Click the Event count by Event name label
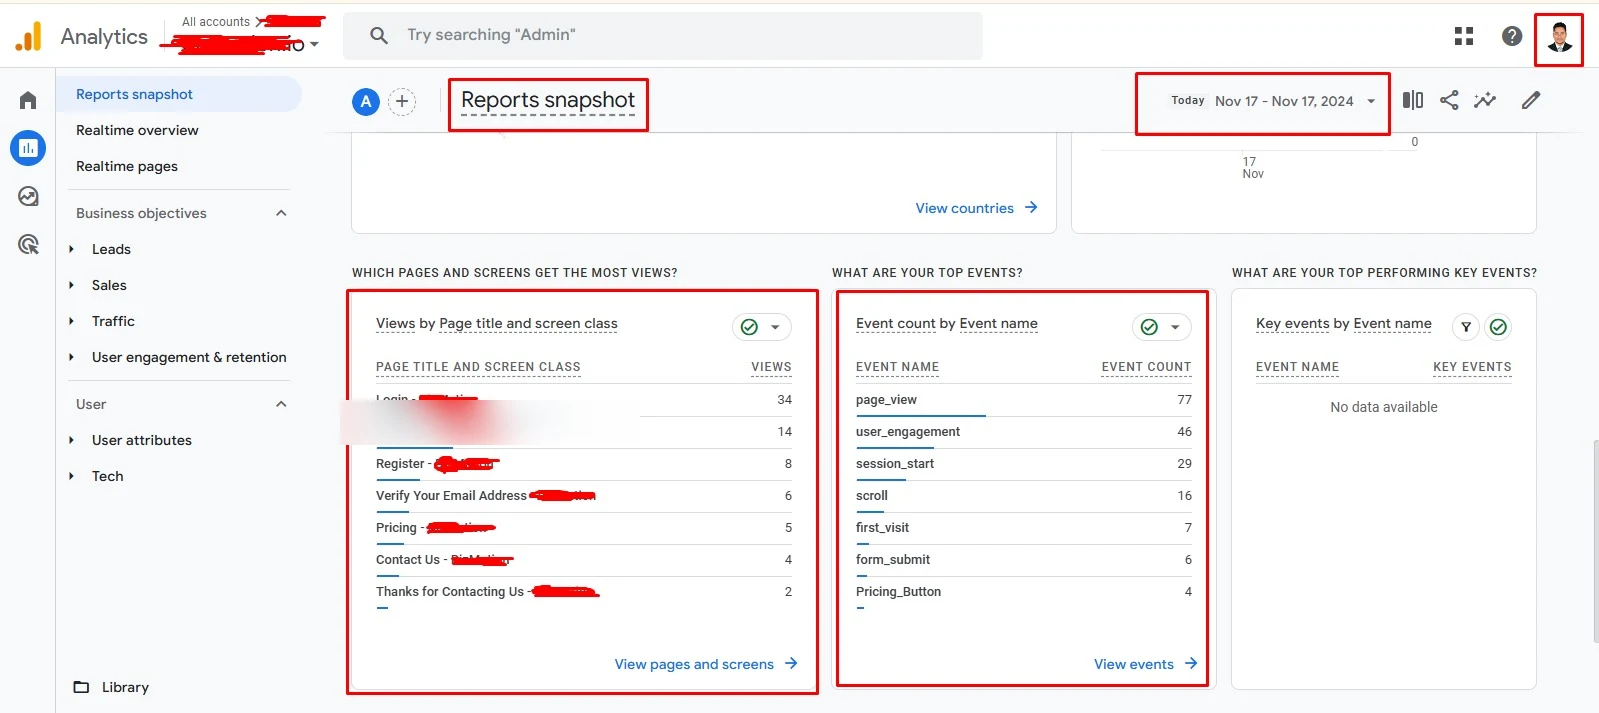1599x713 pixels. pos(947,323)
